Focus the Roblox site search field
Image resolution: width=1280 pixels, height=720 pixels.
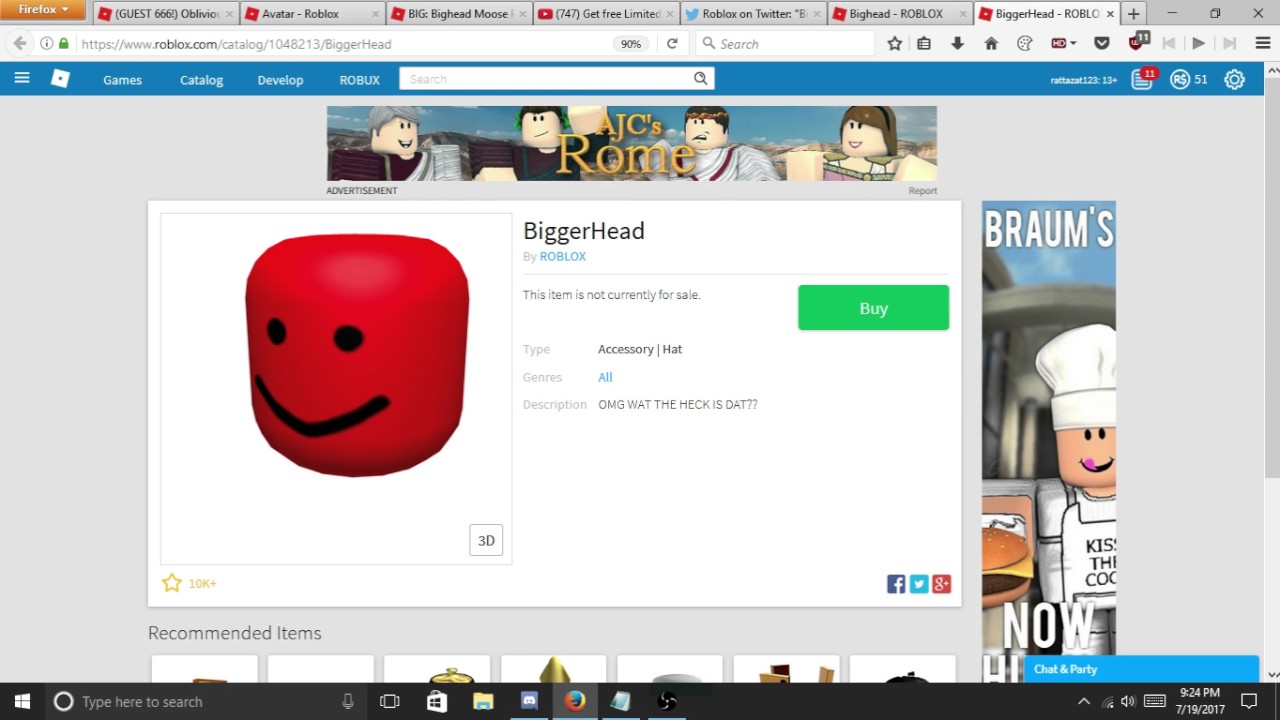[x=546, y=79]
